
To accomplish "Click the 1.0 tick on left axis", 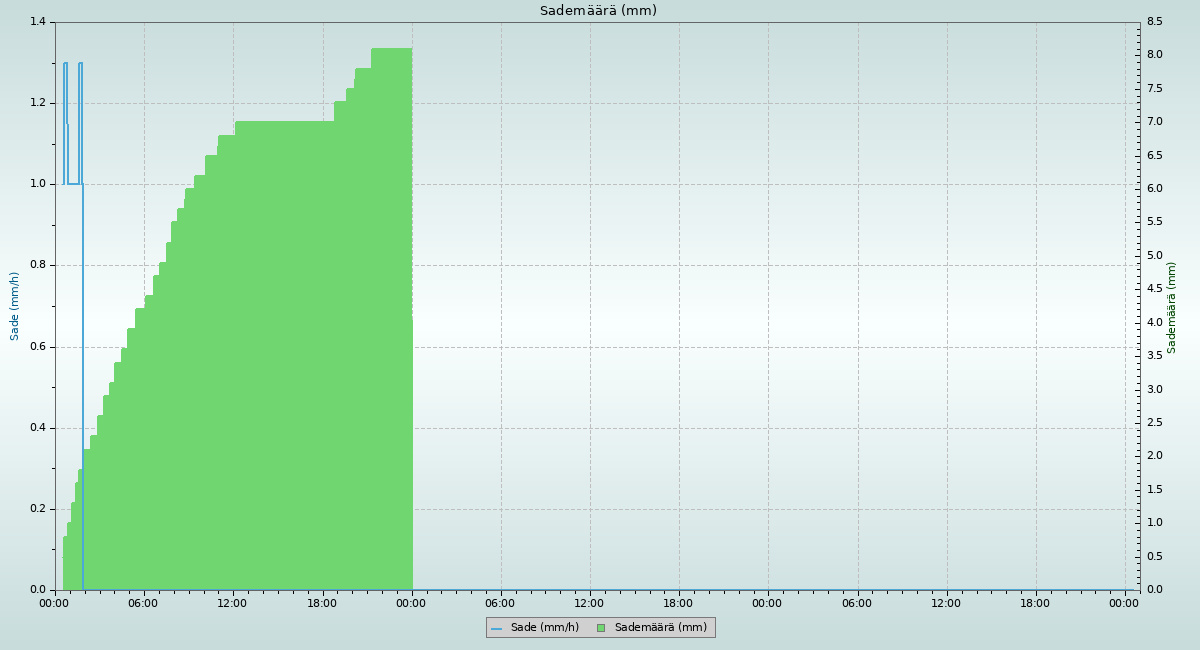I will 40,184.
